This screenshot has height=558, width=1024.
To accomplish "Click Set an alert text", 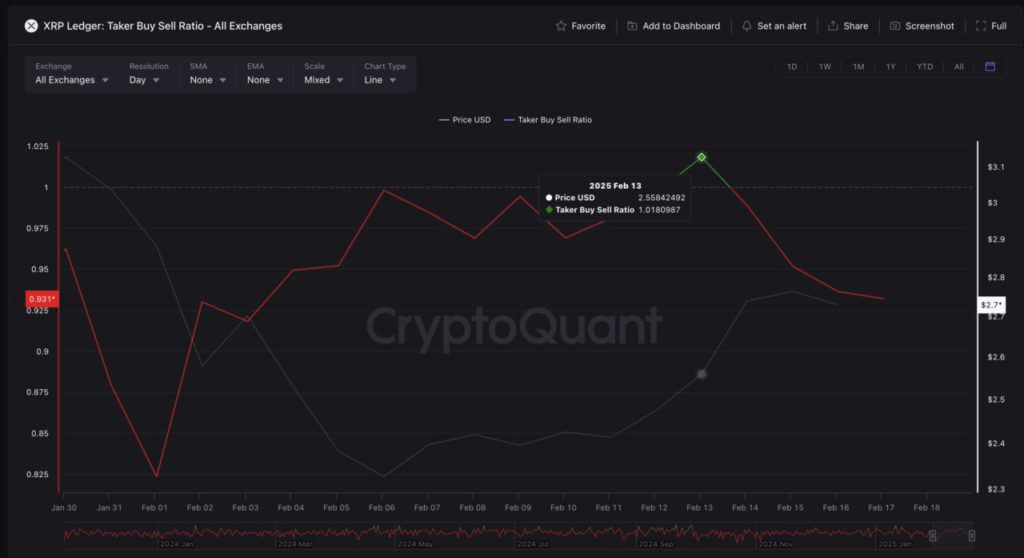I will tap(782, 26).
